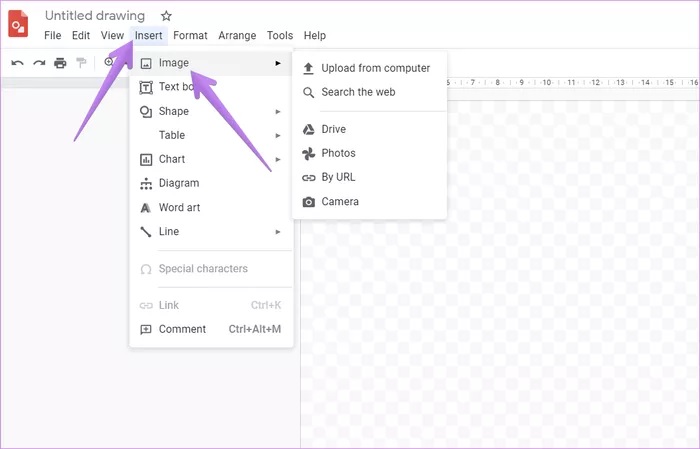Open the Arrange menu
Viewport: 700px width, 449px height.
point(237,35)
